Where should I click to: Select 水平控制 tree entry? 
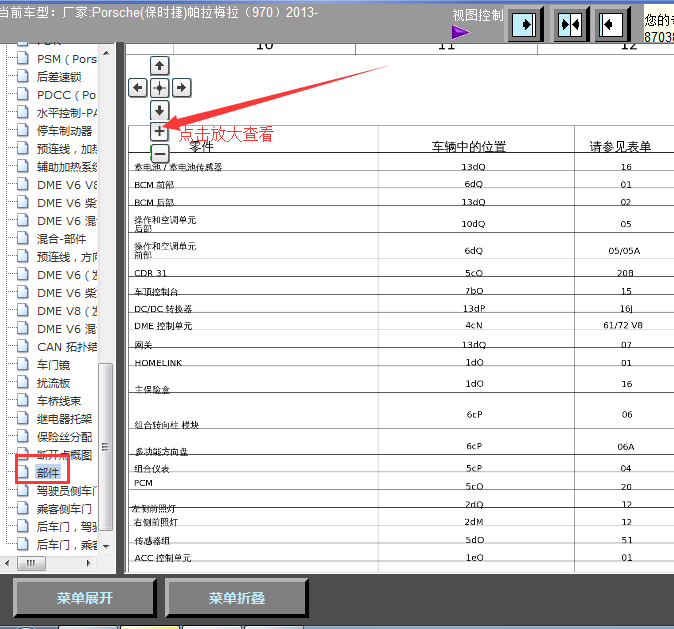click(x=67, y=113)
